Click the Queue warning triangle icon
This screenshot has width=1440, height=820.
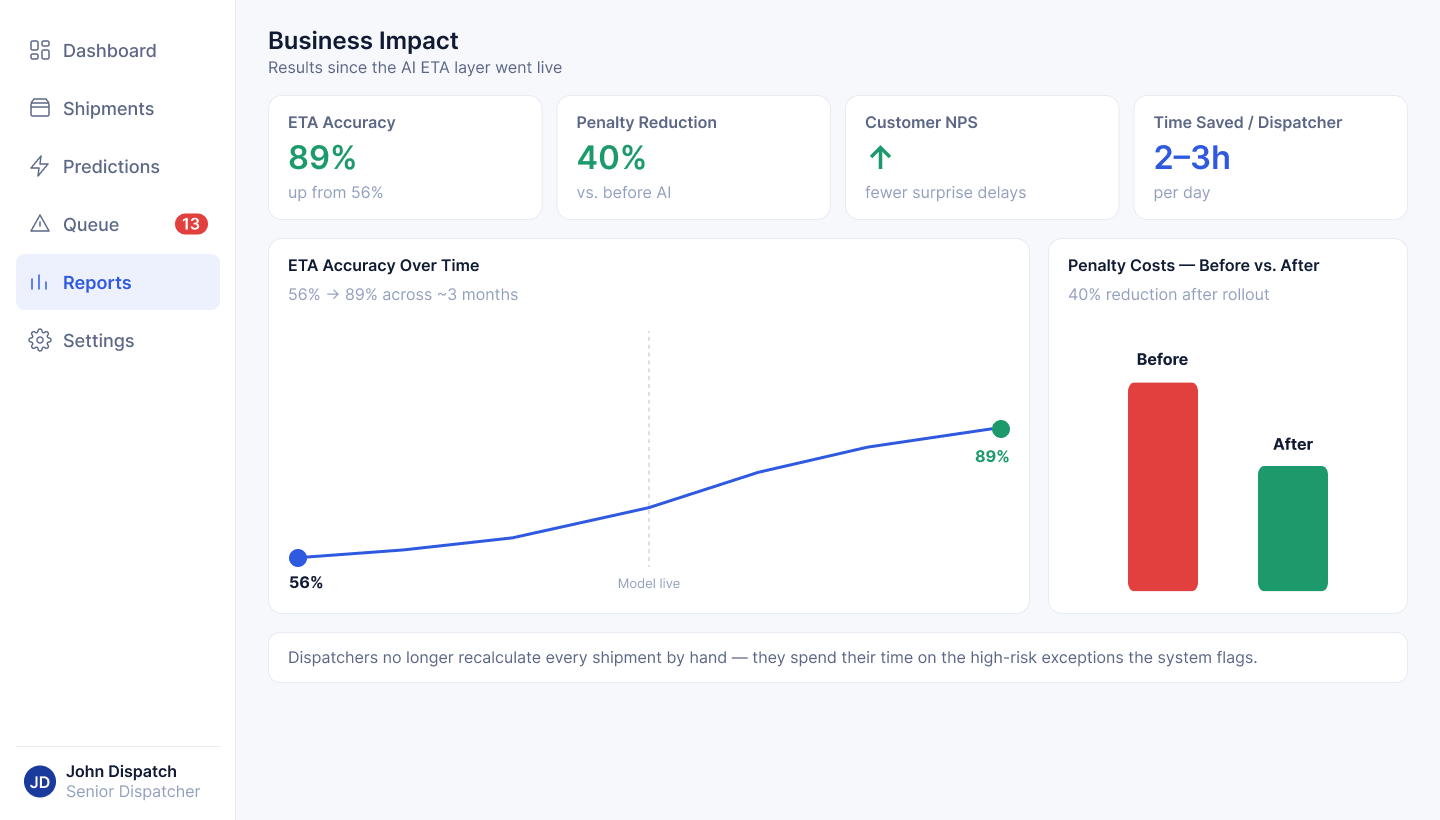[x=40, y=224]
